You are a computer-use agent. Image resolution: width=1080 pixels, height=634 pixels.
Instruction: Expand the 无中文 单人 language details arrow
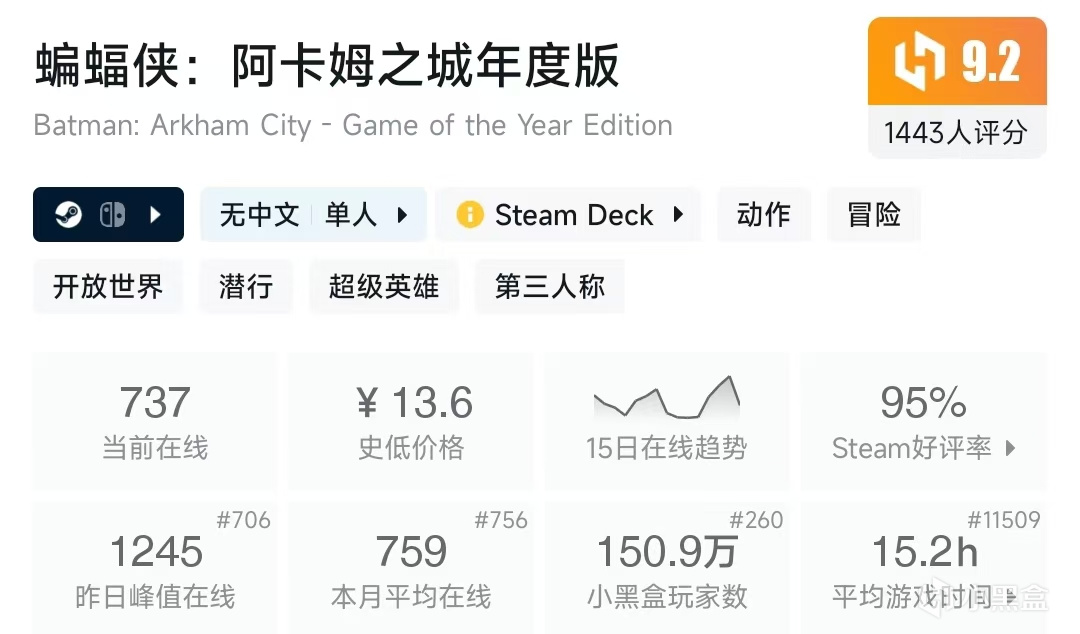[403, 215]
